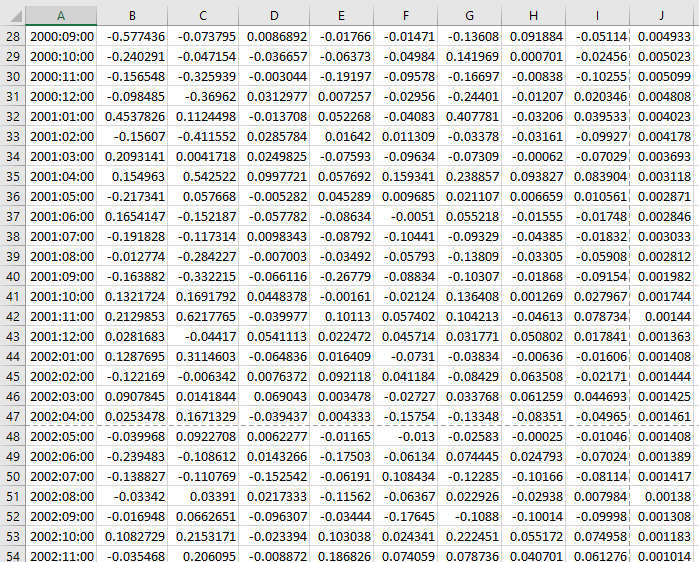This screenshot has height=562, width=699.
Task: Click cell with date 2001:11:00
Action: coord(61,316)
